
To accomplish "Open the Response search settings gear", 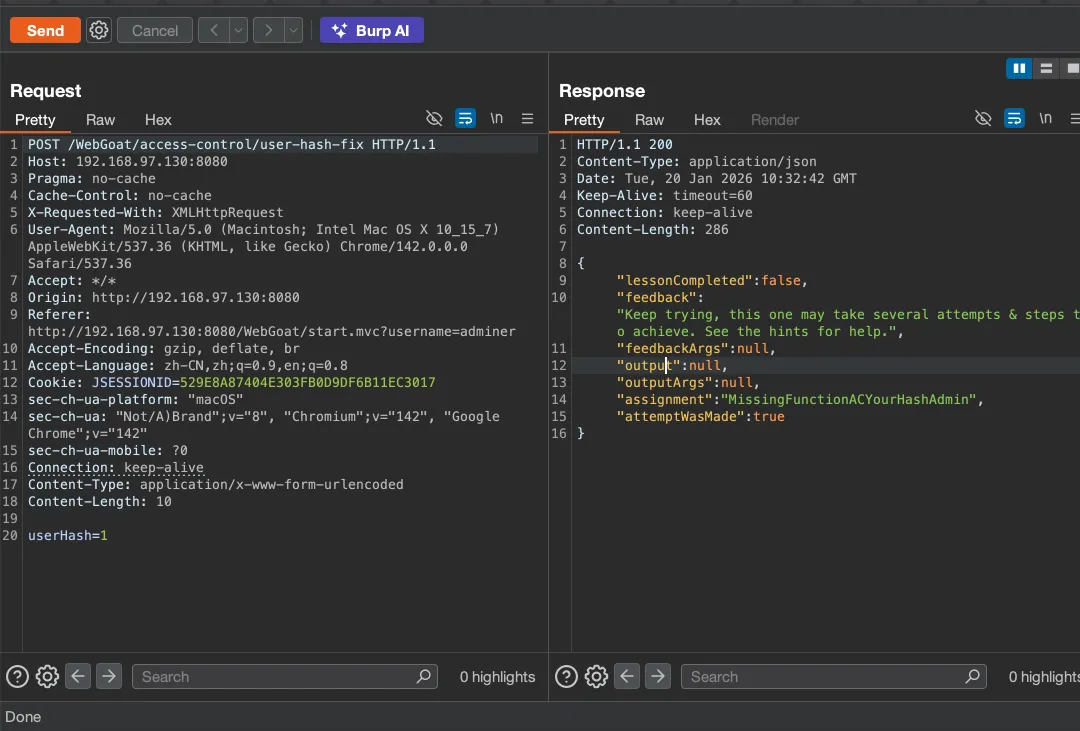I will 596,677.
